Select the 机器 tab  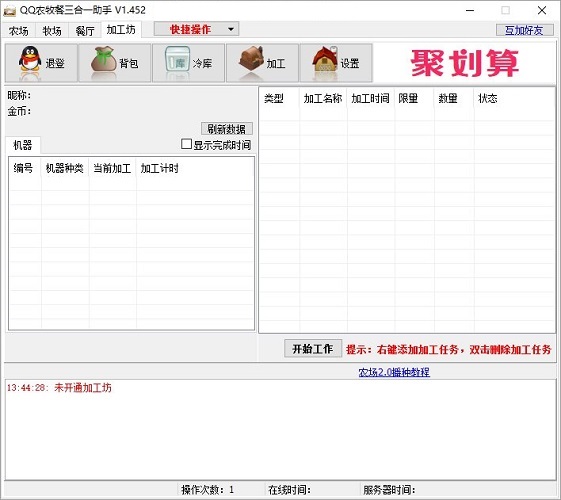coord(23,145)
